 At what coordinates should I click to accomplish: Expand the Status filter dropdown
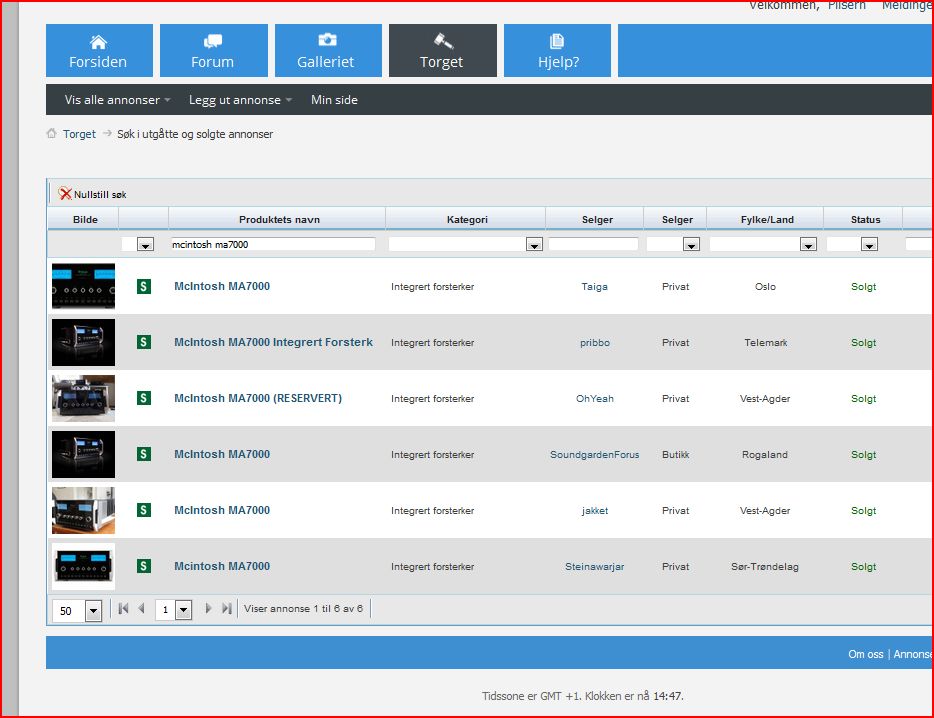click(869, 244)
